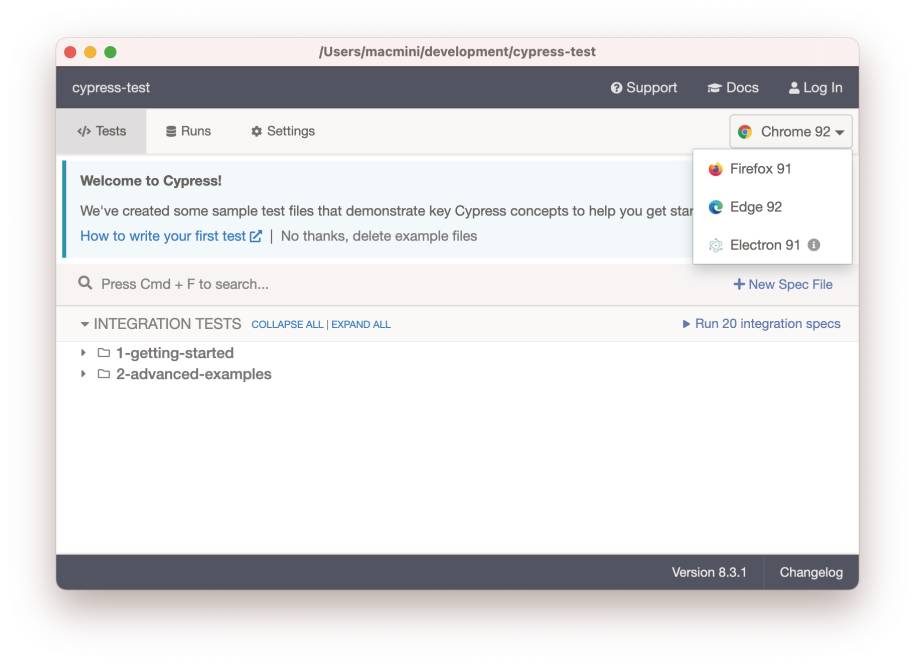Select Edge 92 from browser list
This screenshot has height=664, width=915.
coord(772,207)
